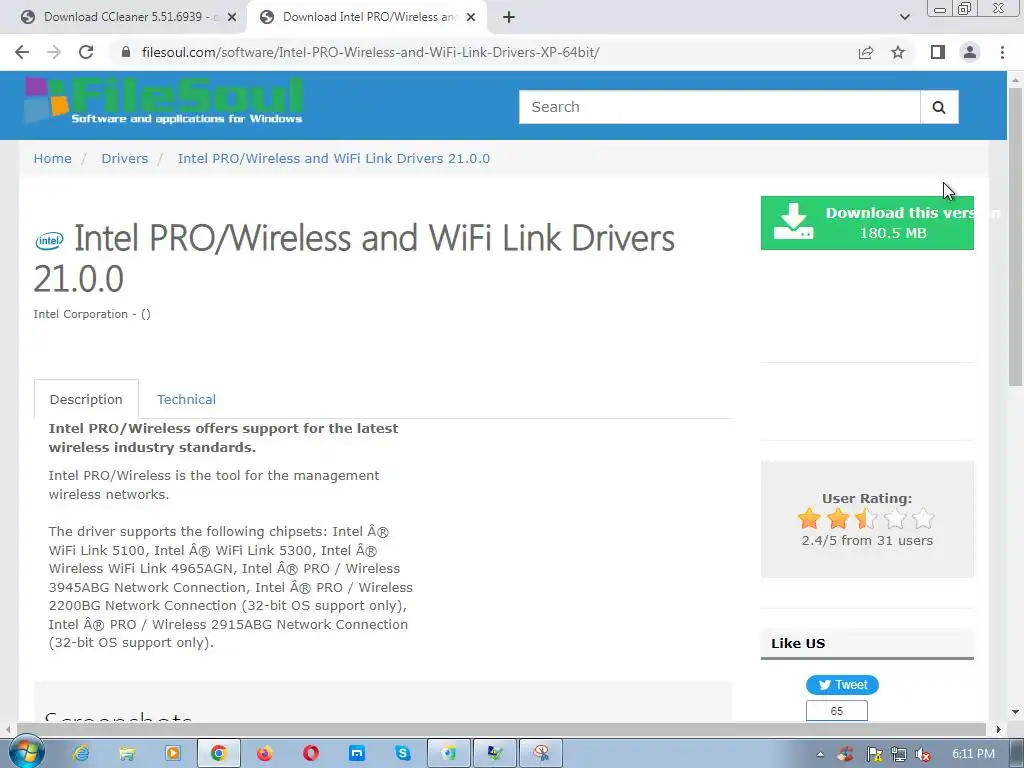Open the Snipping Tool taskbar item
1024x768 pixels.
tap(541, 753)
